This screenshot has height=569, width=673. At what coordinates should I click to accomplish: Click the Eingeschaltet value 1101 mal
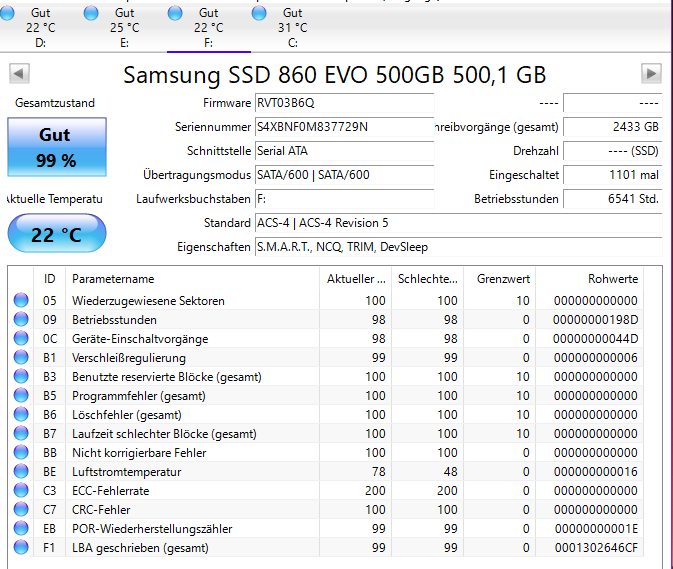pos(612,175)
